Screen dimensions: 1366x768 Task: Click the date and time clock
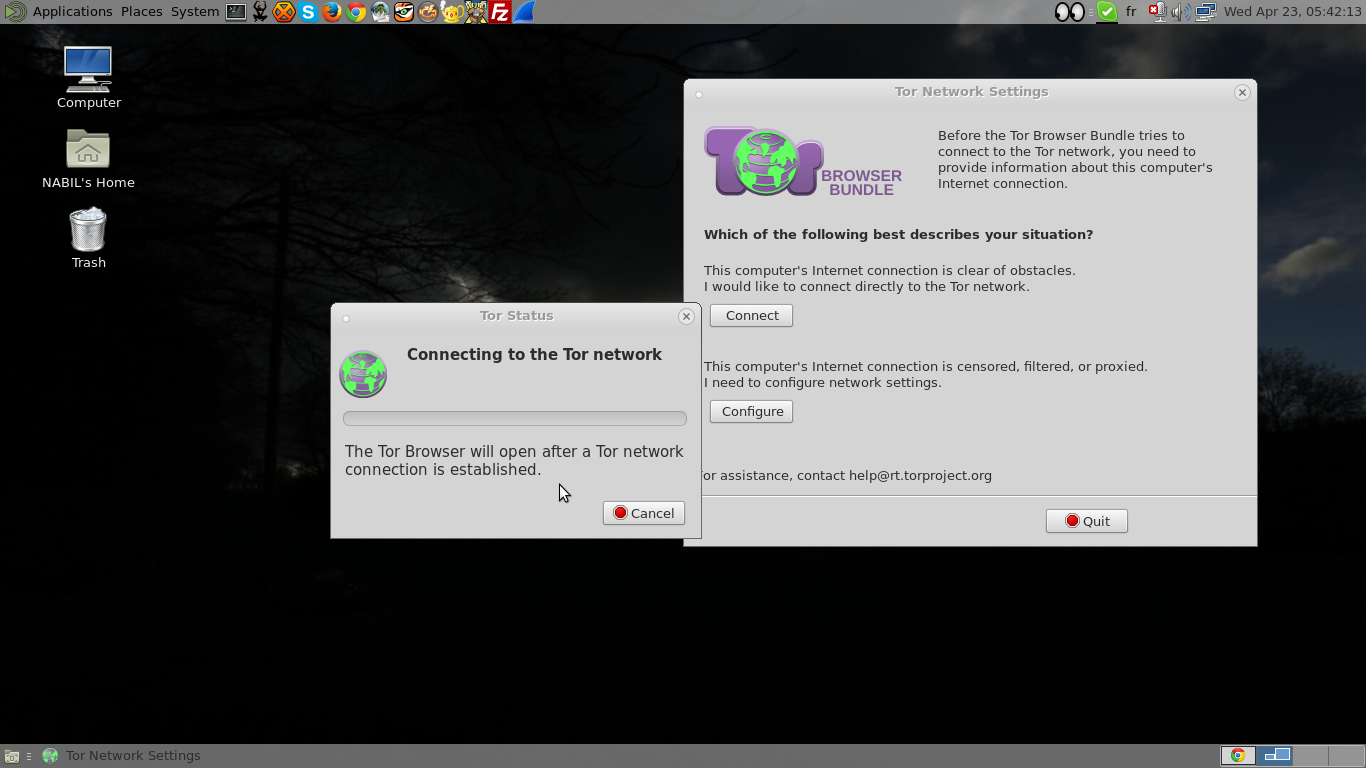pyautogui.click(x=1292, y=12)
